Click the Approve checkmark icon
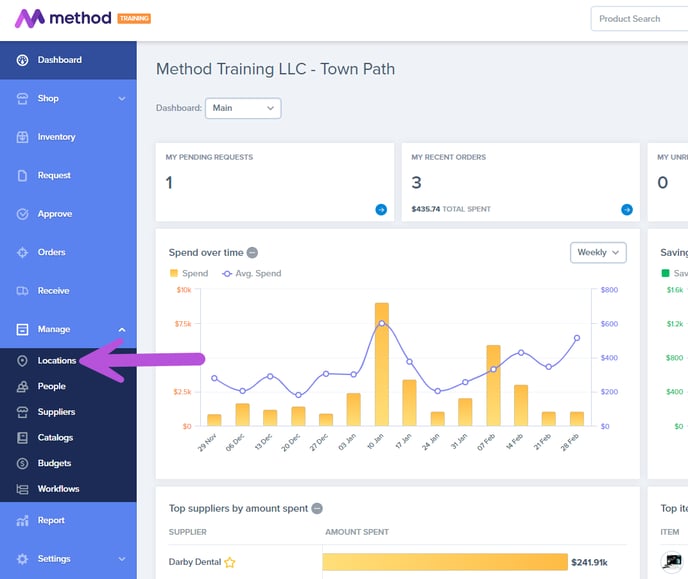 (22, 214)
